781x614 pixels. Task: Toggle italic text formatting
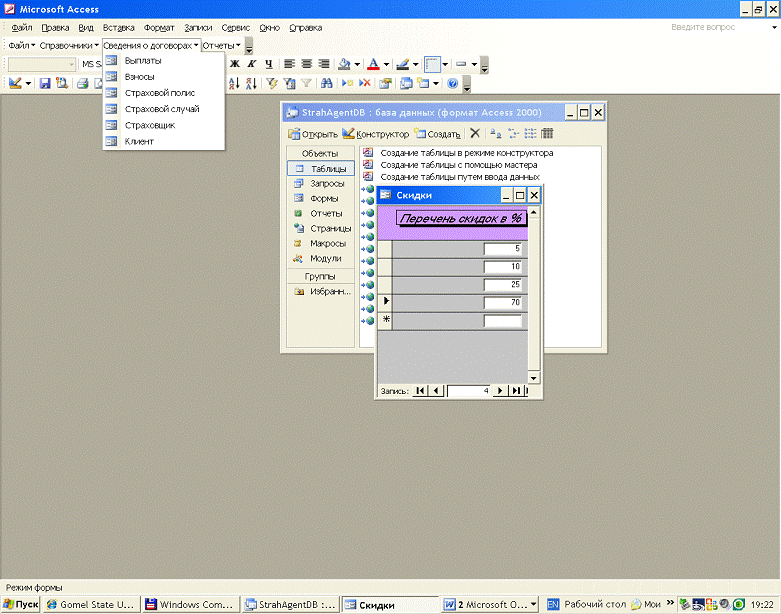pos(252,64)
